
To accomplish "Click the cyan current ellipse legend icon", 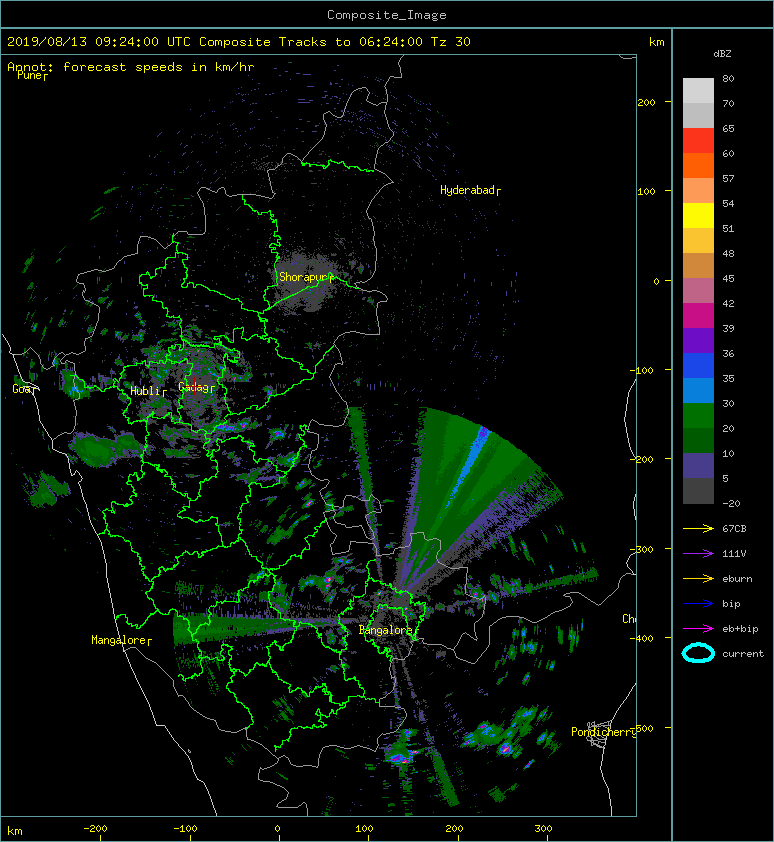I will pos(698,653).
